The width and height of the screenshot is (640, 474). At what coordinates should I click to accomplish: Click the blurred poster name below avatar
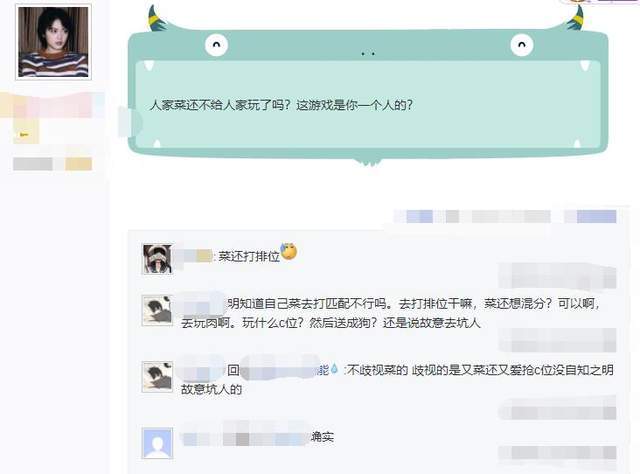pos(52,105)
